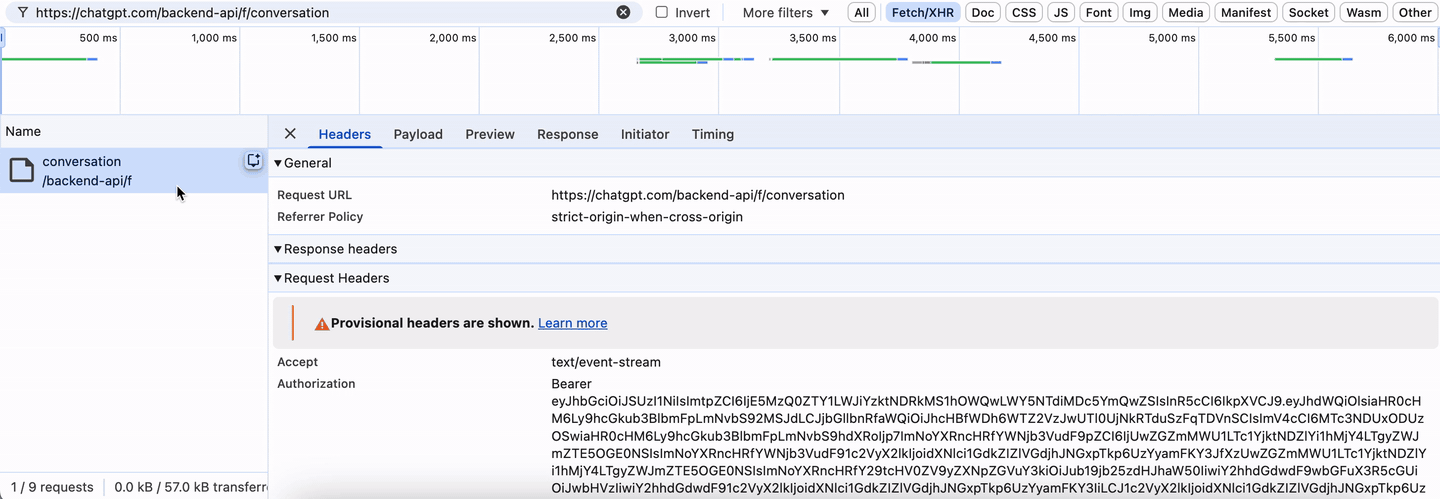Screen dimensions: 1440x499
Task: Select the Font filter type
Action: pyautogui.click(x=1098, y=12)
